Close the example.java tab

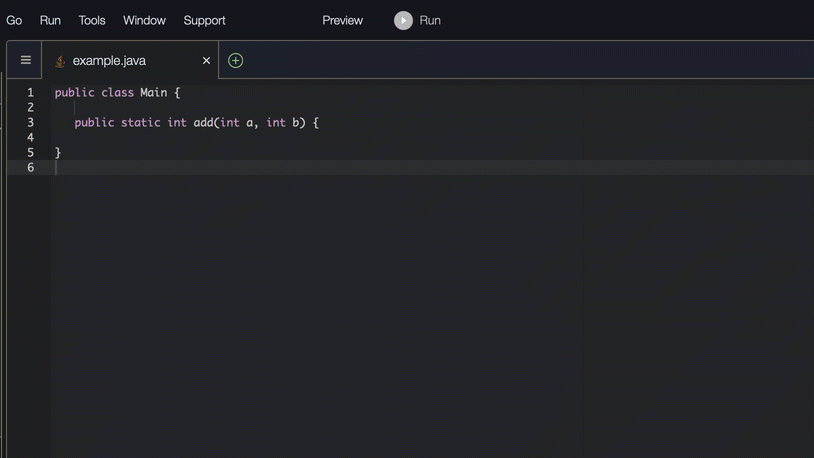pyautogui.click(x=207, y=61)
